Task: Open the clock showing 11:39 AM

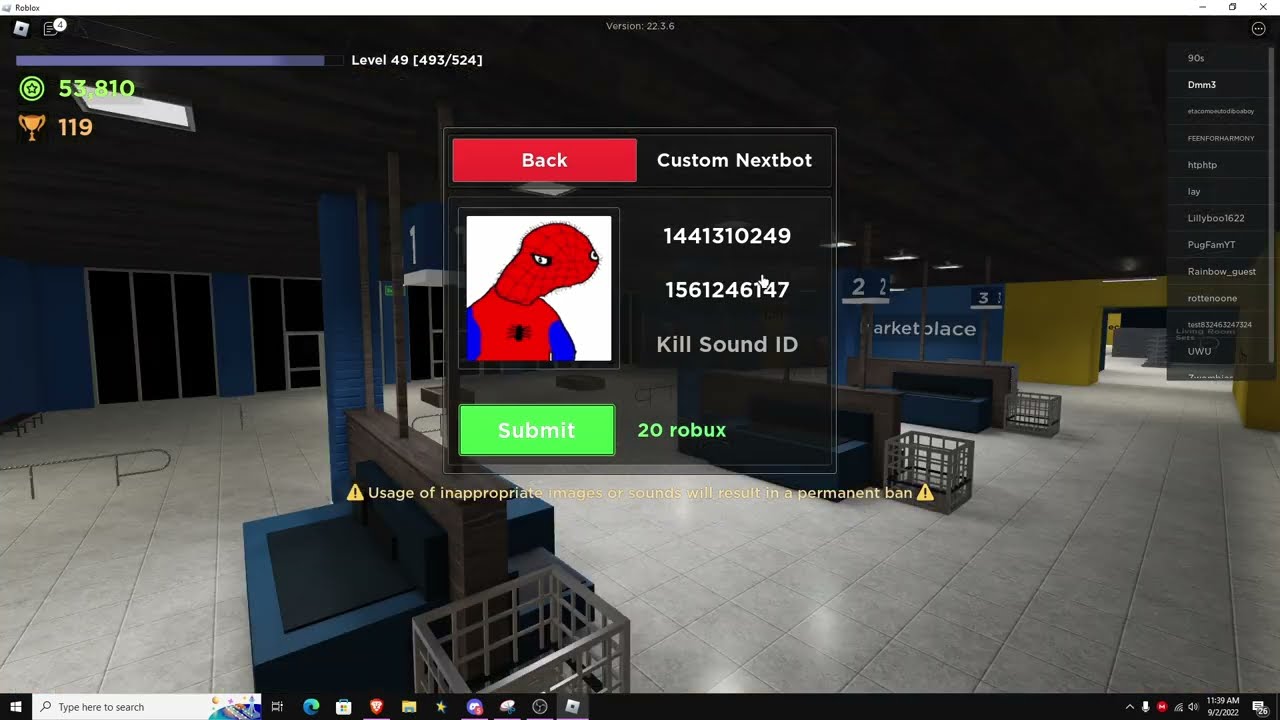Action: 1223,707
